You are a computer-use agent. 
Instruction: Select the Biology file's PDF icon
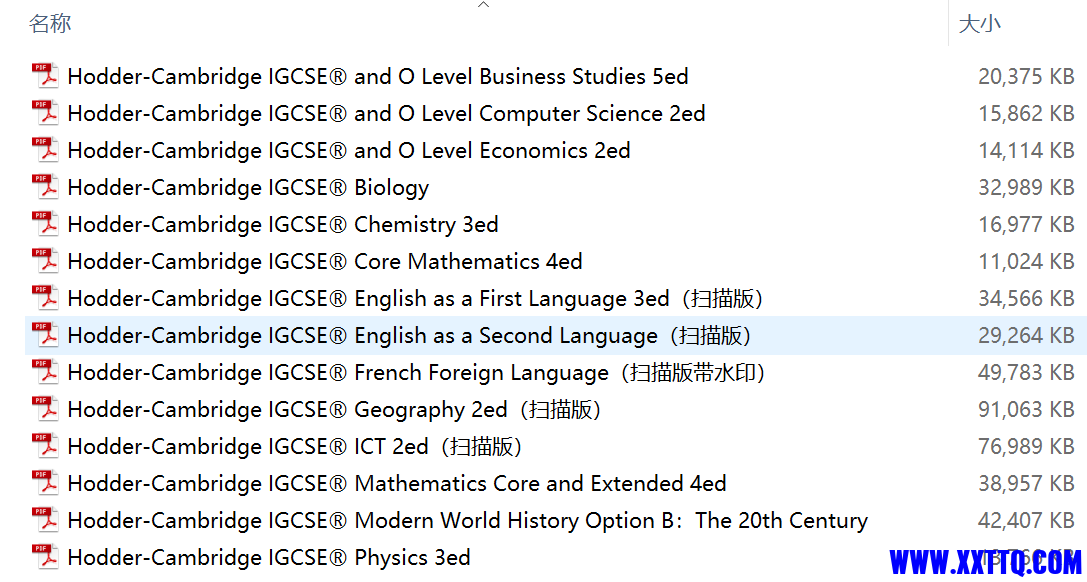[x=46, y=187]
